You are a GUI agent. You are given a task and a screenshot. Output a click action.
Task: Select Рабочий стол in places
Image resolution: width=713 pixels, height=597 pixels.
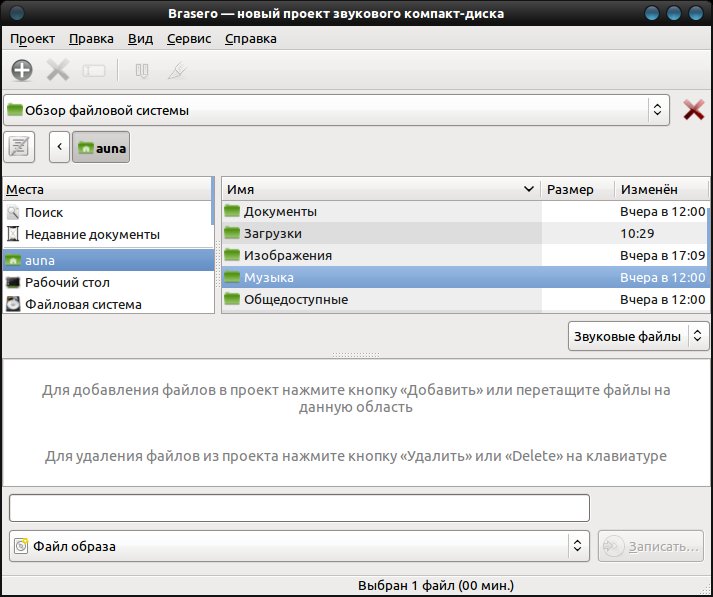pyautogui.click(x=108, y=282)
